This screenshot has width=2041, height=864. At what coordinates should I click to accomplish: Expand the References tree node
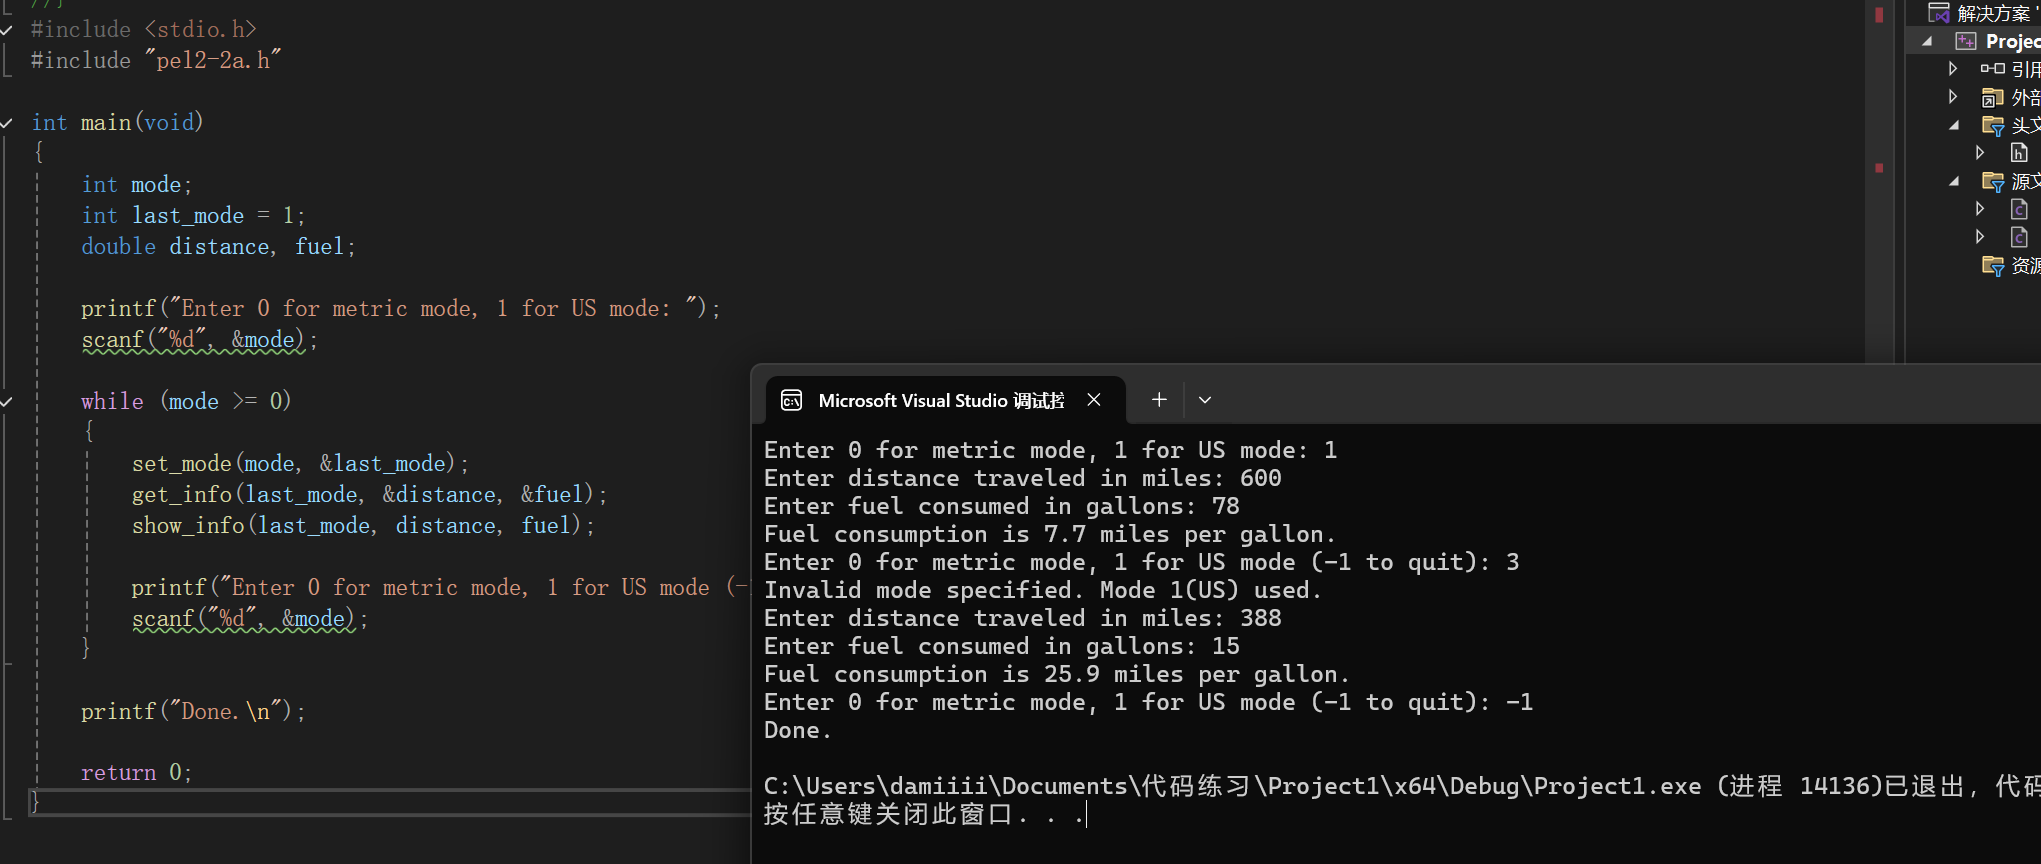click(1953, 69)
